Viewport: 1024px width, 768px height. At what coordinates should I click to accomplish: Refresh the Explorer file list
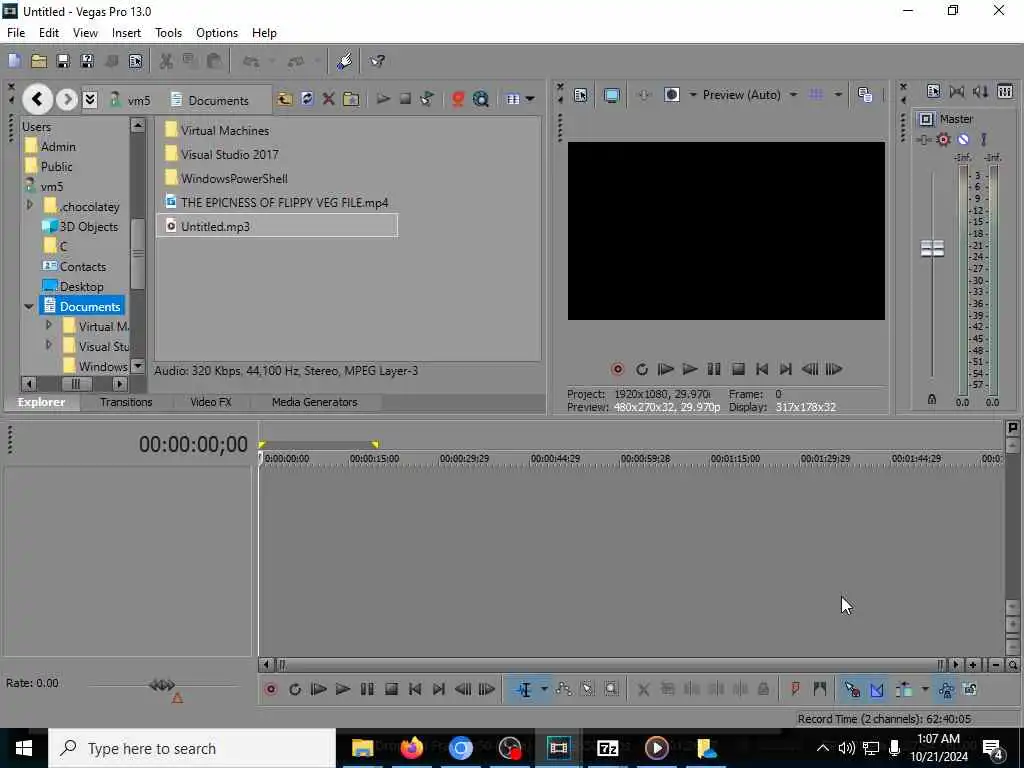pos(307,99)
